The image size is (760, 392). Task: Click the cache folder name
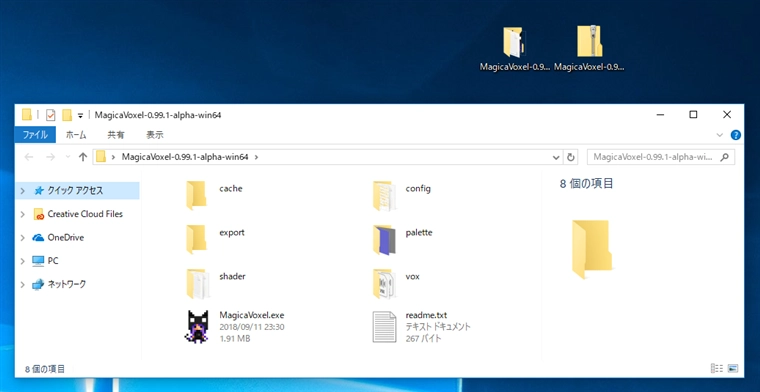tap(231, 188)
